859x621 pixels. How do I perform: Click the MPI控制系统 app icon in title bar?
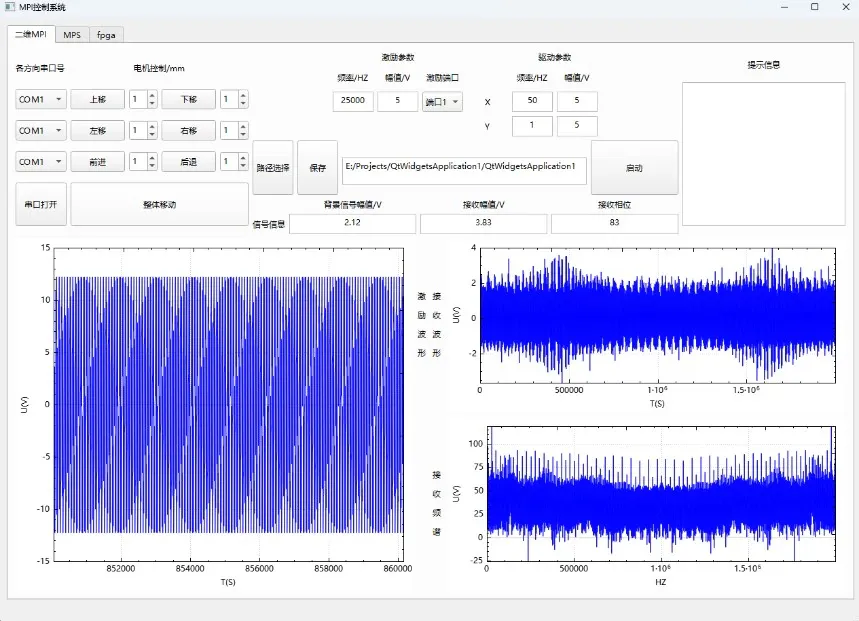coord(9,7)
